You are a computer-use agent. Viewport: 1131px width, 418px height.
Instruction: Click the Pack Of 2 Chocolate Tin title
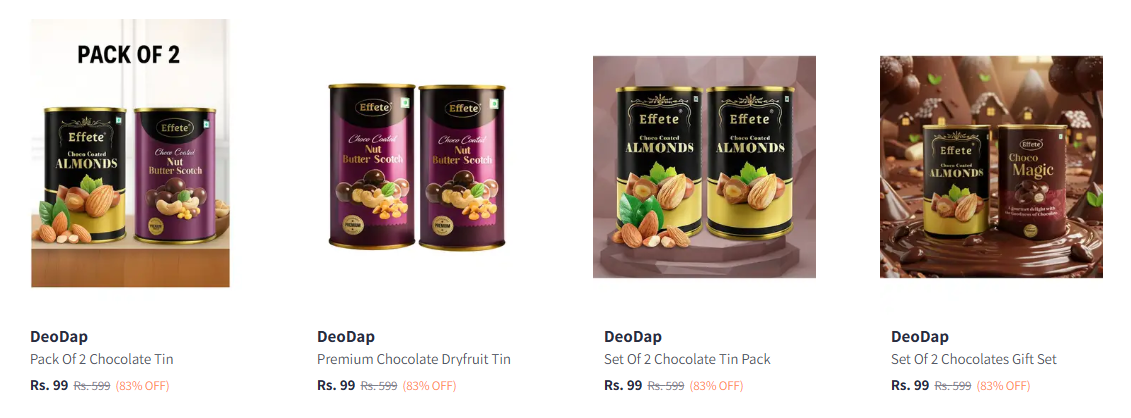102,359
